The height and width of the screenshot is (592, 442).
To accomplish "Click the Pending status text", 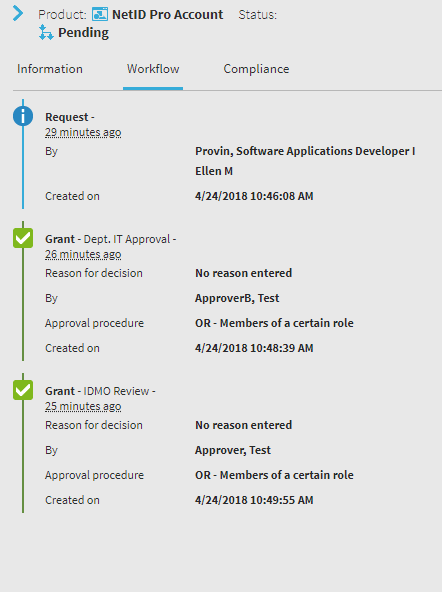I will [x=83, y=32].
